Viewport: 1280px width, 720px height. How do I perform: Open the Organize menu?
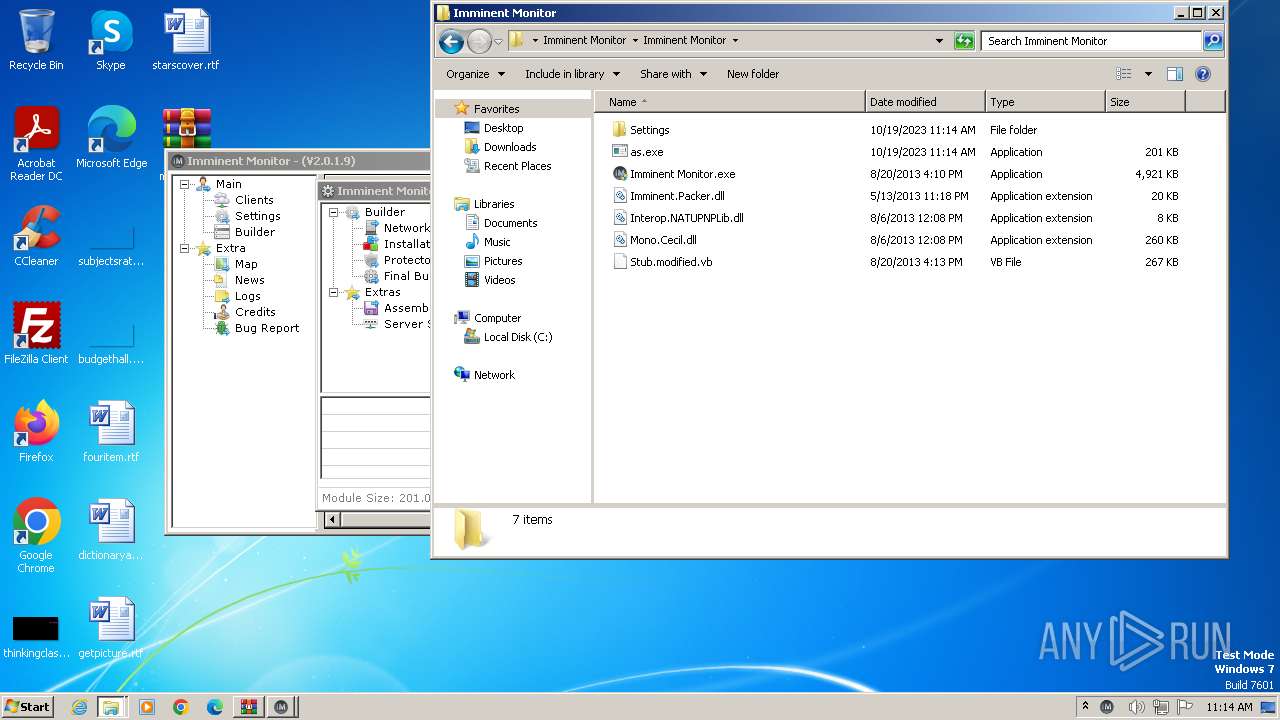pos(475,74)
